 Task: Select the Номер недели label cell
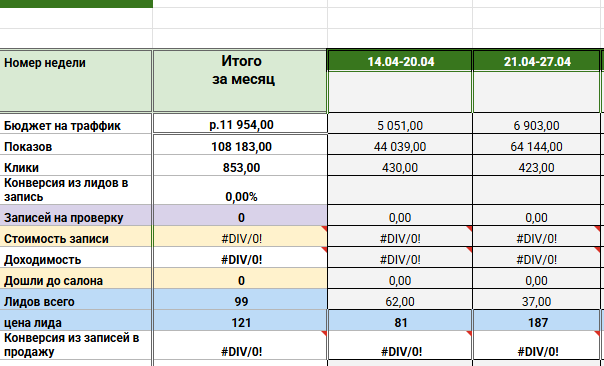coord(76,81)
